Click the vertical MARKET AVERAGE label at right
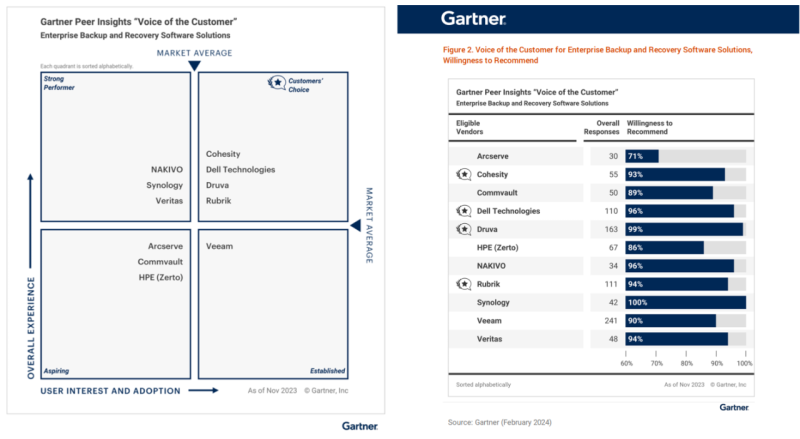800x439 pixels. tap(369, 225)
